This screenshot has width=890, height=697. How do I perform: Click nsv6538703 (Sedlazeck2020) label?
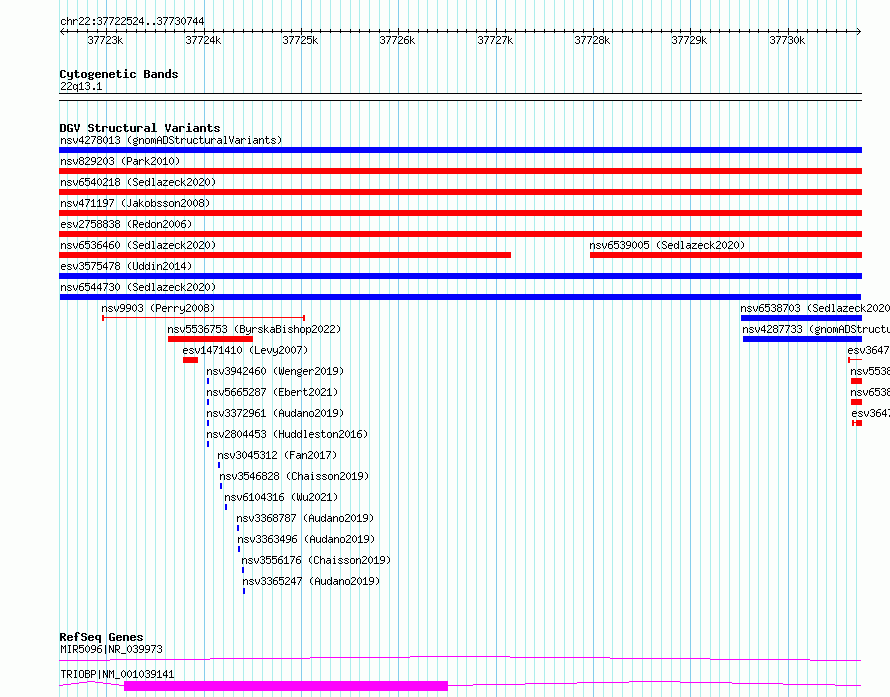tap(815, 308)
